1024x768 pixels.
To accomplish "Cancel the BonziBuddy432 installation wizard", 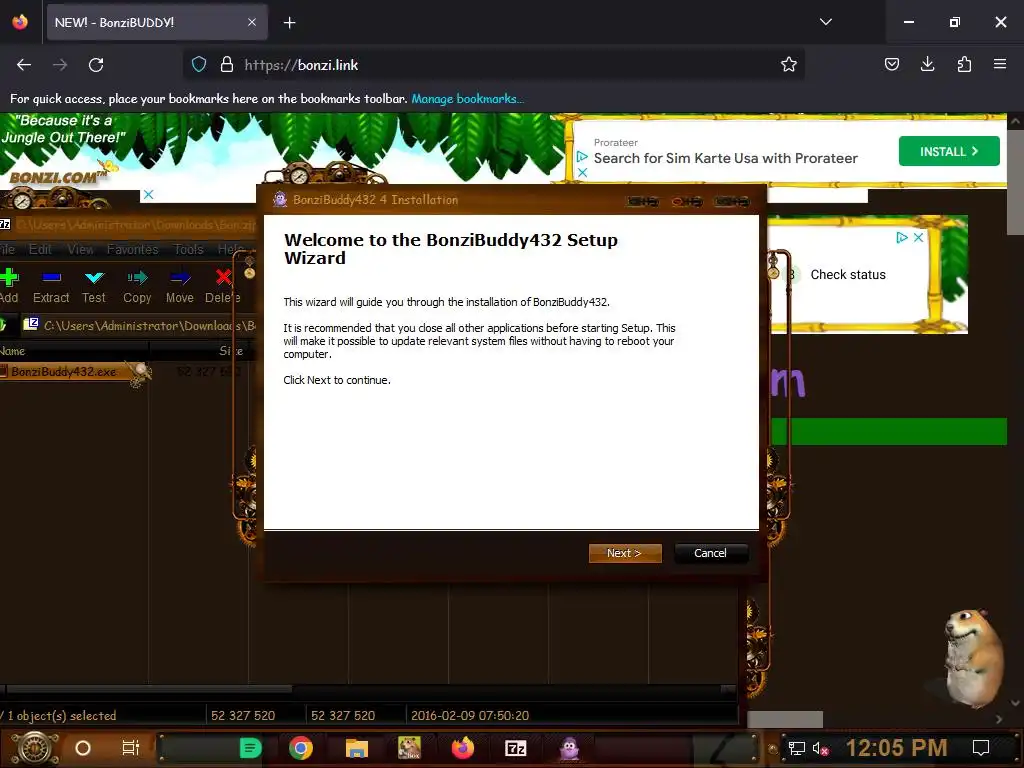I will [710, 553].
